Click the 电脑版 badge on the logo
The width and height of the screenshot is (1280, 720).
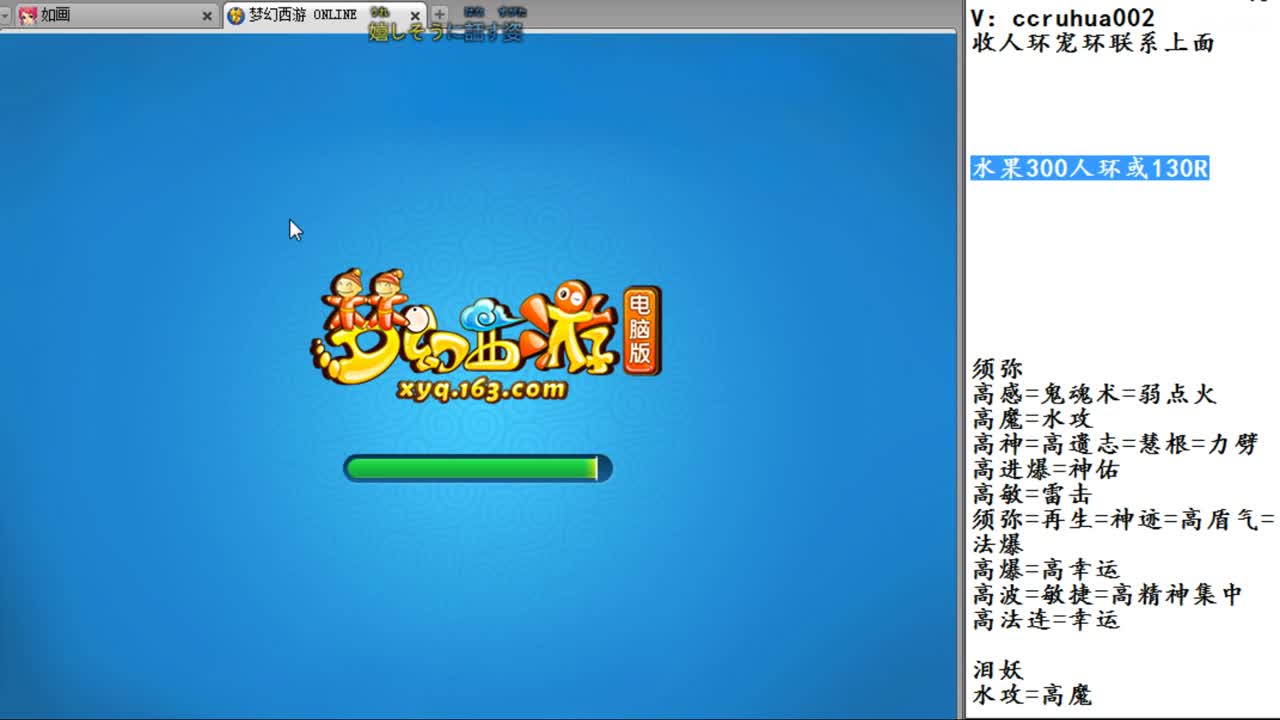coord(641,331)
